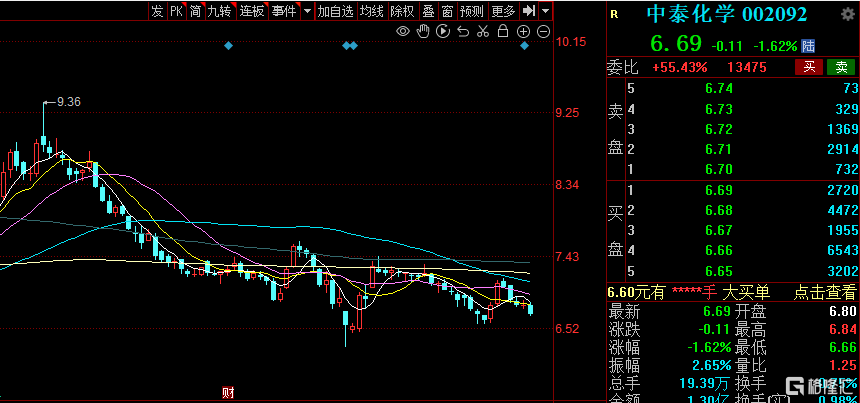Expand dropdown arrow next to 事件
This screenshot has width=860, height=403.
pos(307,10)
